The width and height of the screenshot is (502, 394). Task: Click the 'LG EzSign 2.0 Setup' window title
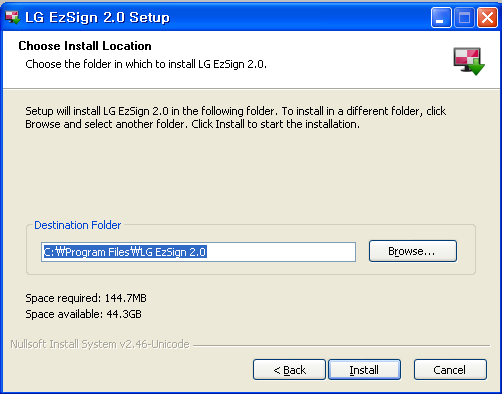(x=97, y=18)
